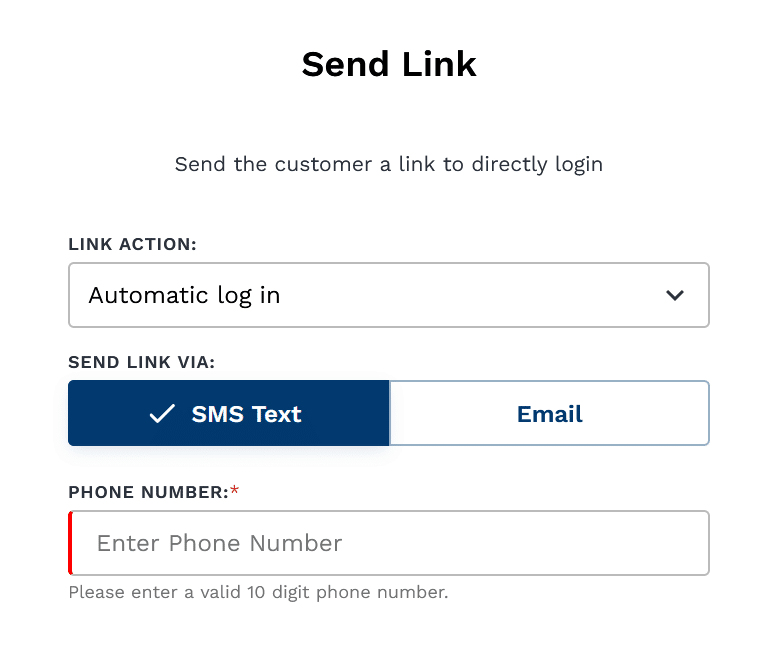Screen dimensions: 780x671
Task: Click the "PHONE NUMBER:" label
Action: click(148, 492)
